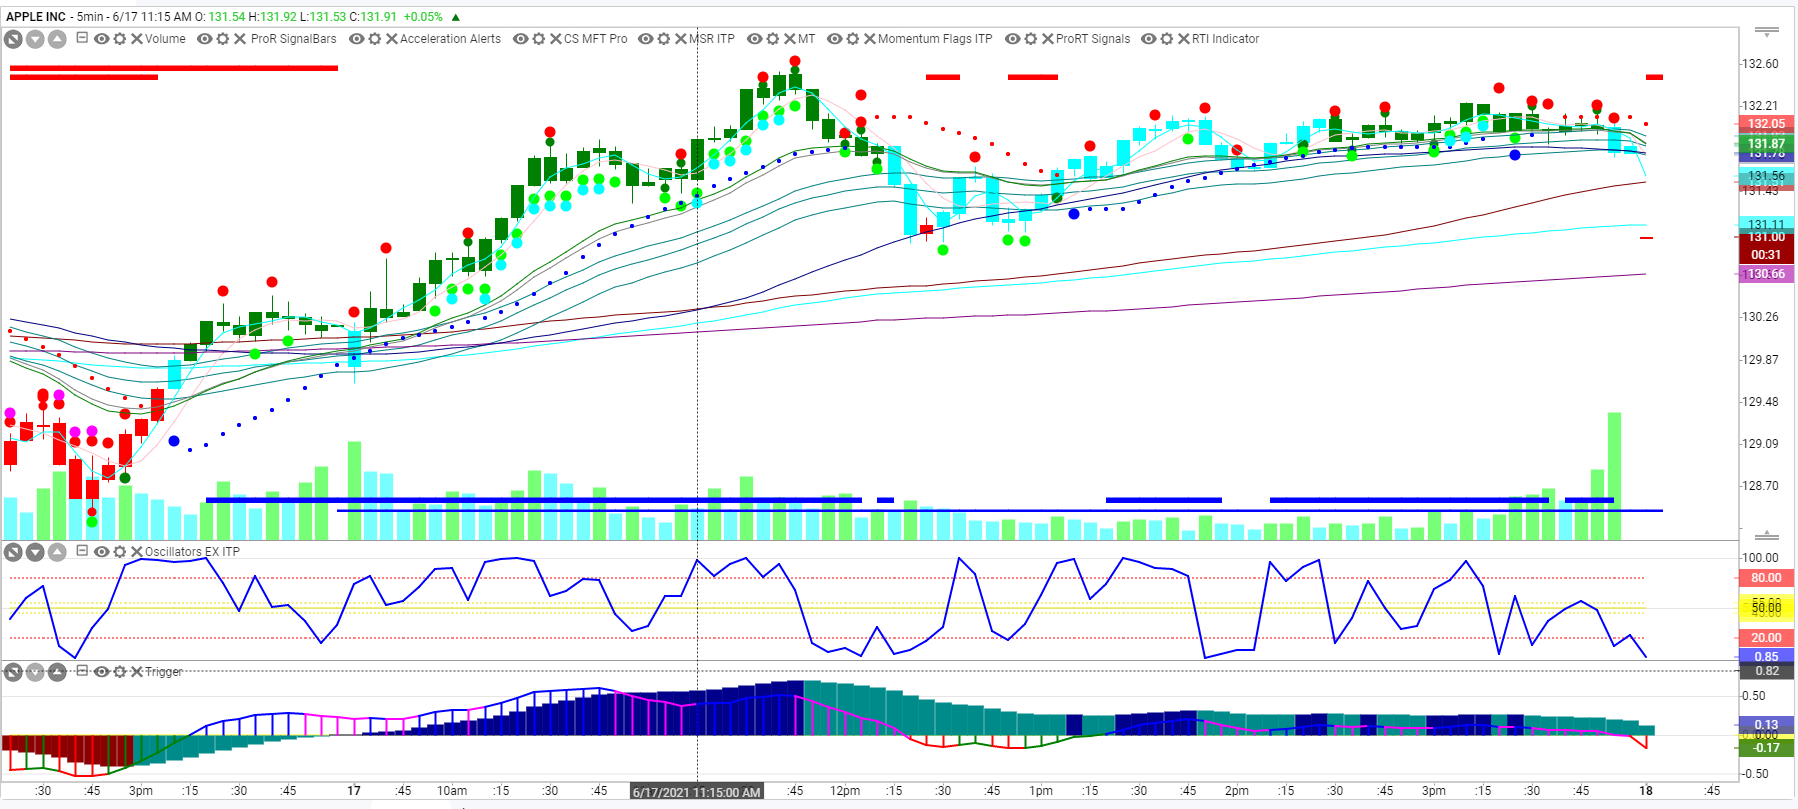Open settings gear for Trigger indicator
The image size is (1798, 809).
pyautogui.click(x=120, y=672)
